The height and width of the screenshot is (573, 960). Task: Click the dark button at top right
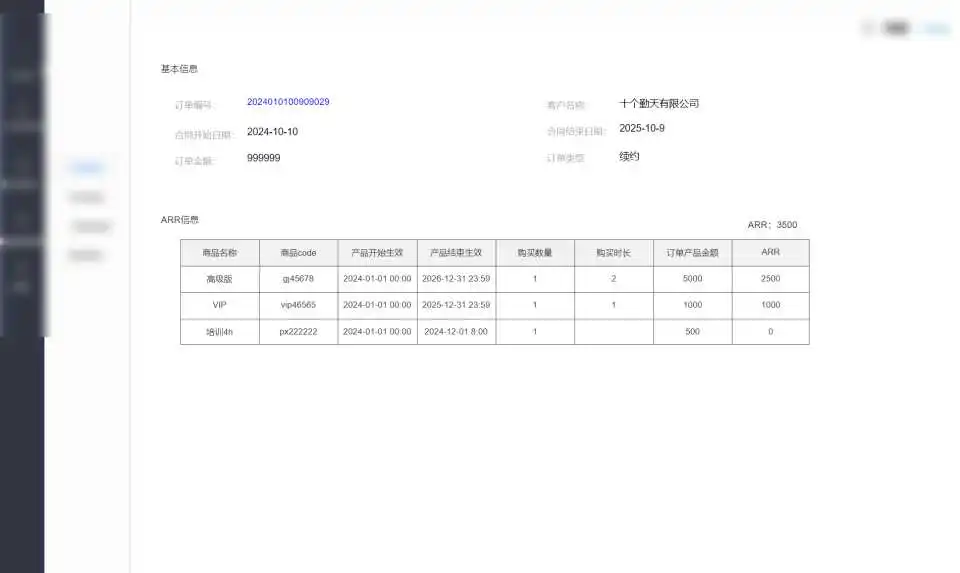pyautogui.click(x=897, y=29)
